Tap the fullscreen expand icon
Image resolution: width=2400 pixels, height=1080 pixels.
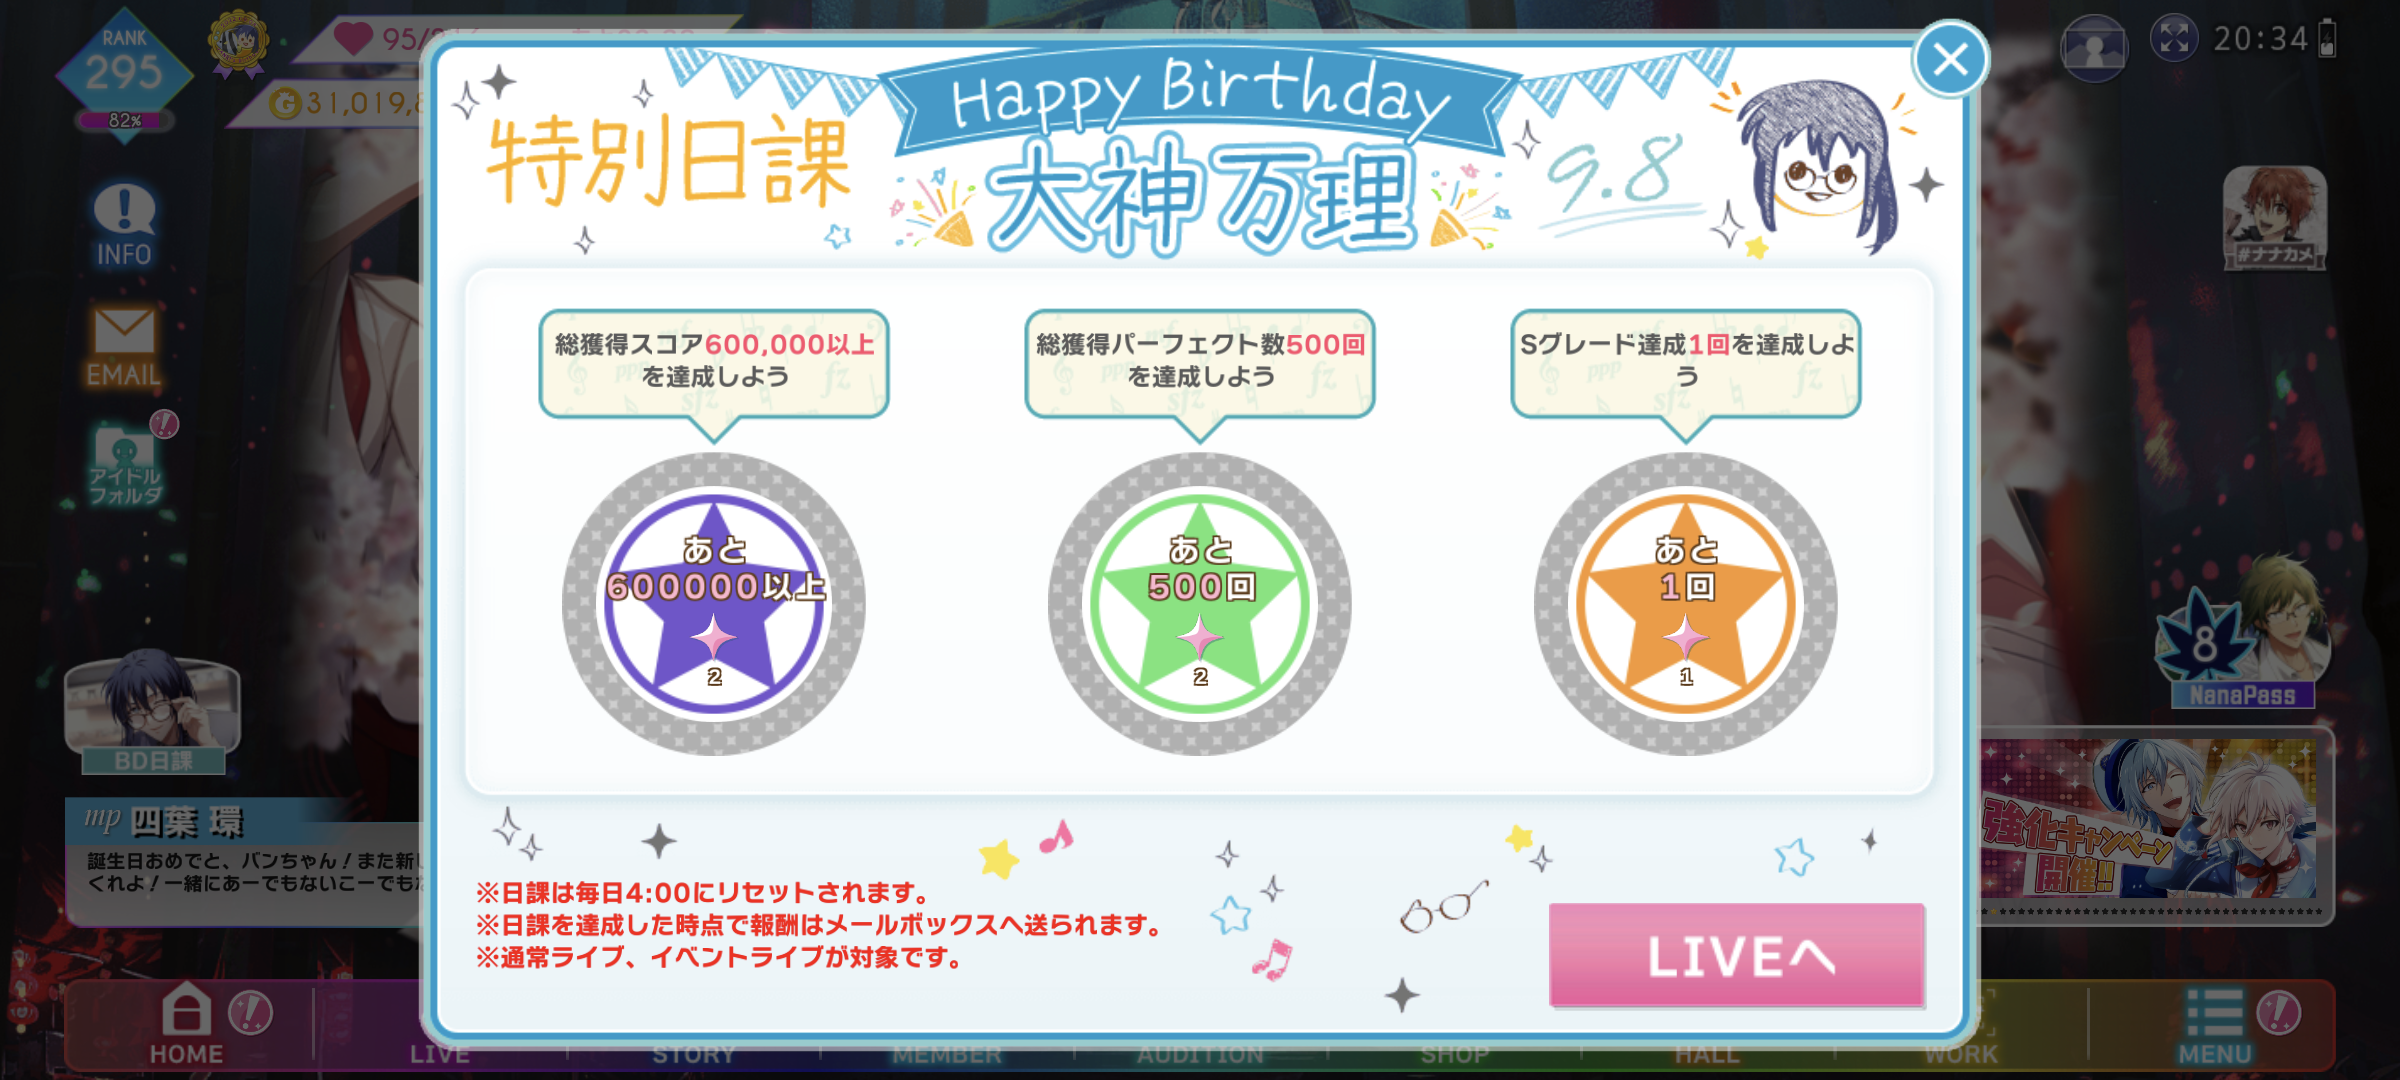(2174, 40)
